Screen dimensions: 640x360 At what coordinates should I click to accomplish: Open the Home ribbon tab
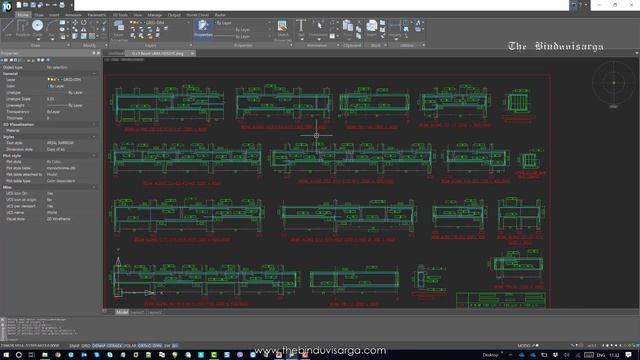(23, 15)
